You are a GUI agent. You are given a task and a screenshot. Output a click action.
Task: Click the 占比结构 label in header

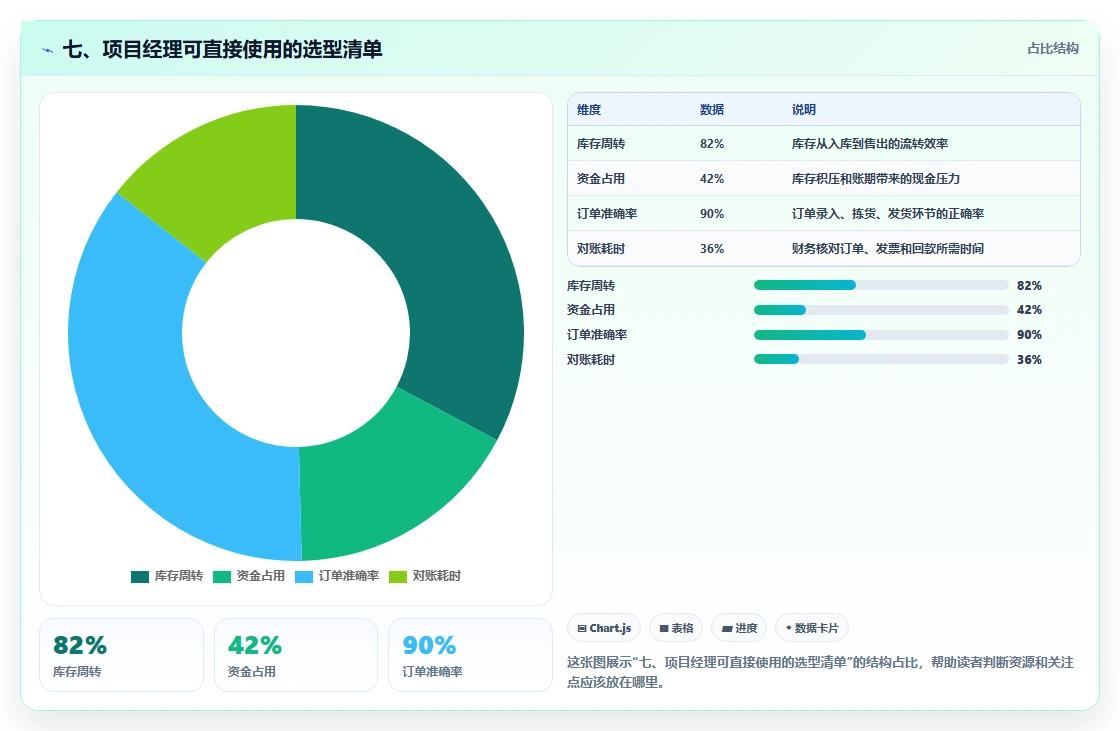coord(1052,49)
